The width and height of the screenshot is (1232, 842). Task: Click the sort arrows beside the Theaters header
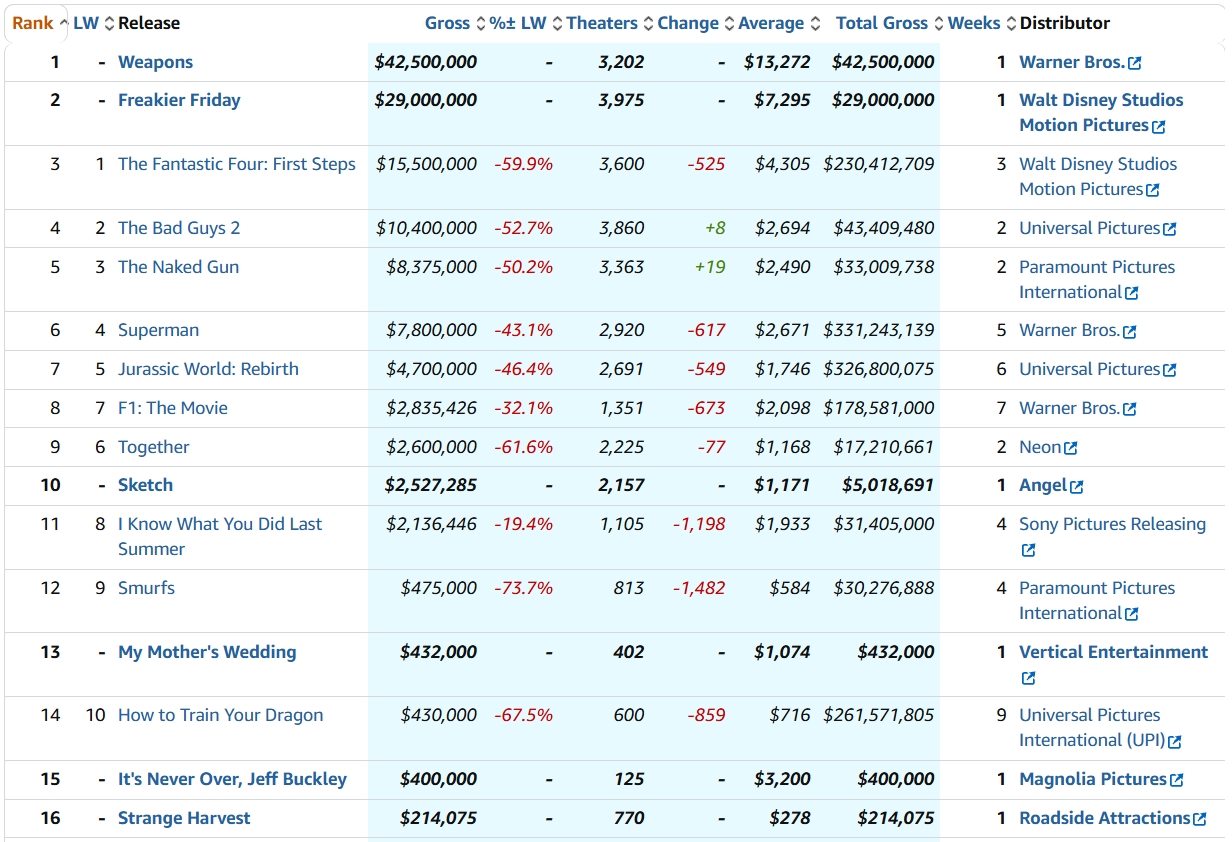[x=649, y=23]
